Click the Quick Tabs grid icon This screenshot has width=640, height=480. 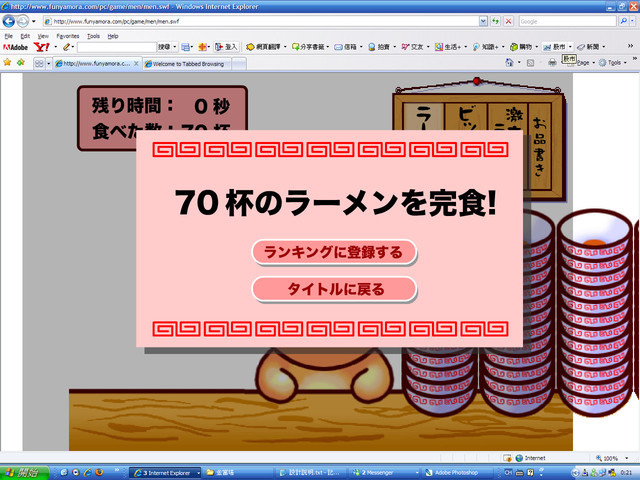pos(39,64)
